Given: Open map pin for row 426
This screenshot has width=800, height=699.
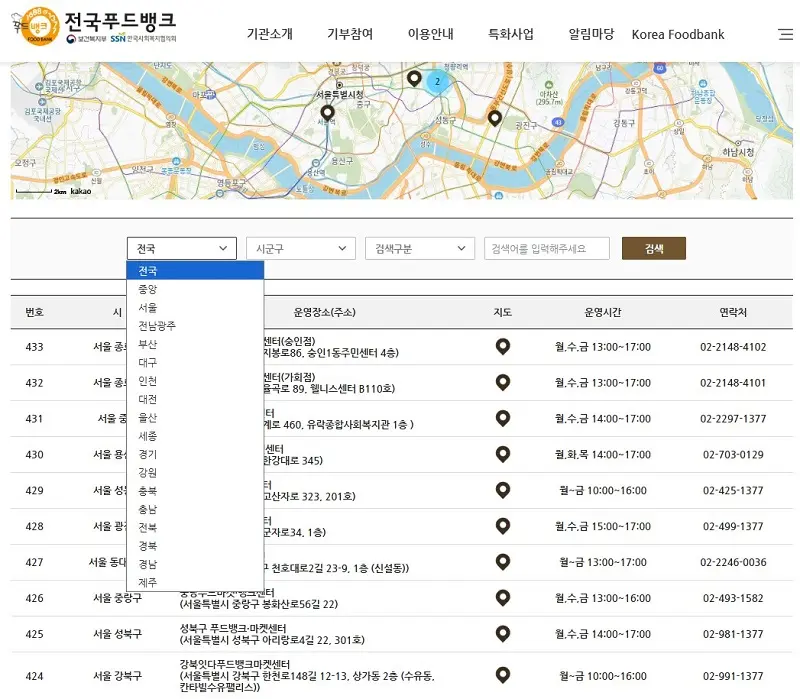Looking at the screenshot, I should [x=503, y=598].
